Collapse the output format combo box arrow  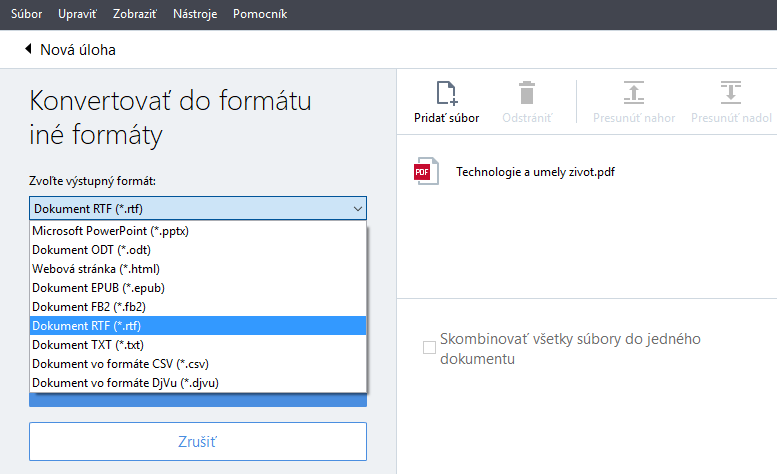[x=357, y=209]
